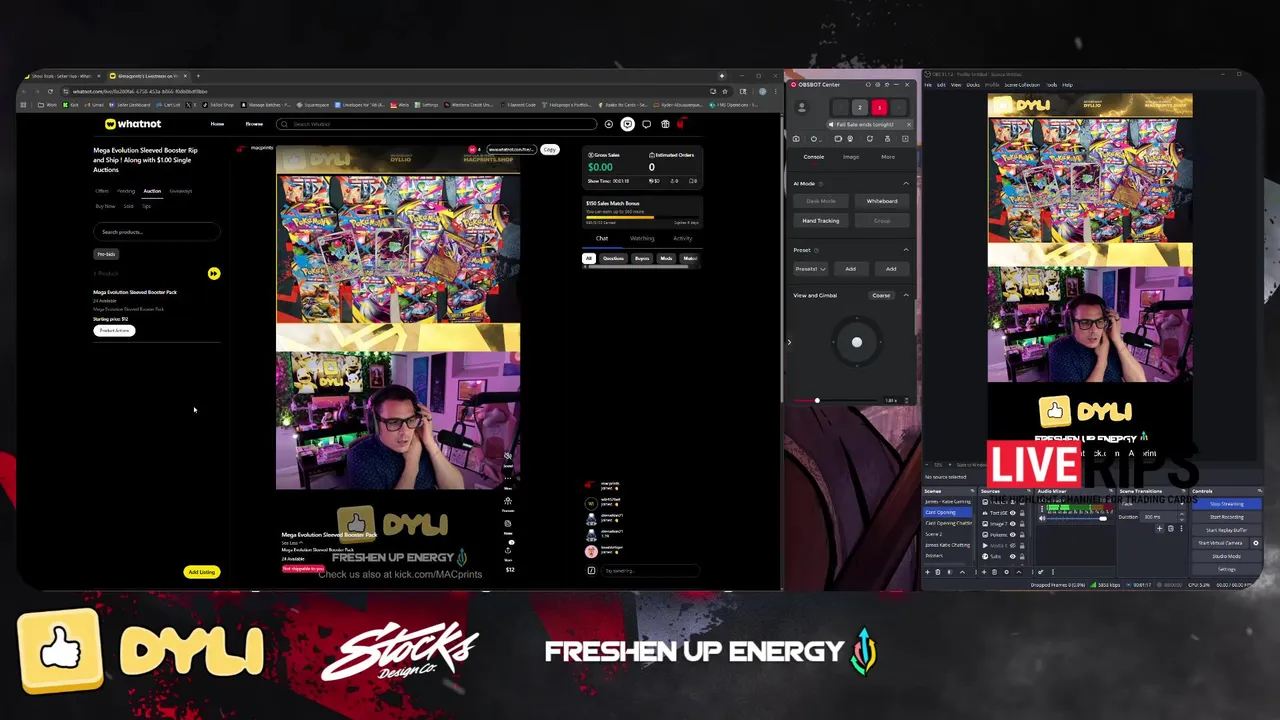Open the Fade transition dropdown in OBS

(x=1151, y=504)
